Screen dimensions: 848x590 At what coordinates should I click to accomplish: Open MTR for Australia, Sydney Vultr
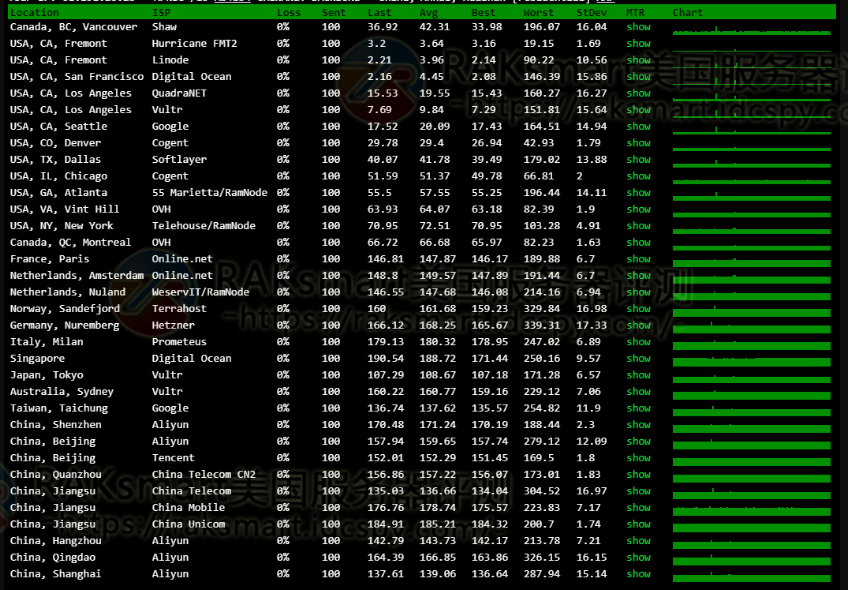[638, 392]
